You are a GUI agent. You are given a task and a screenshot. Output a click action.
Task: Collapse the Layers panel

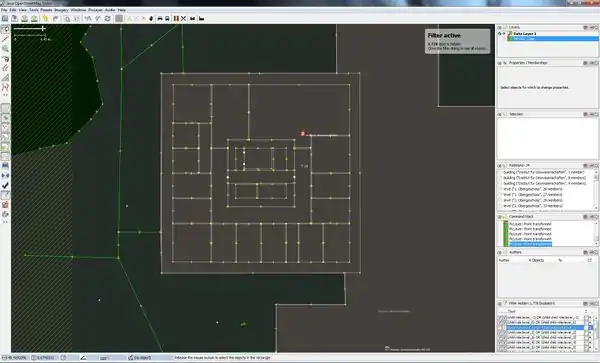point(499,28)
